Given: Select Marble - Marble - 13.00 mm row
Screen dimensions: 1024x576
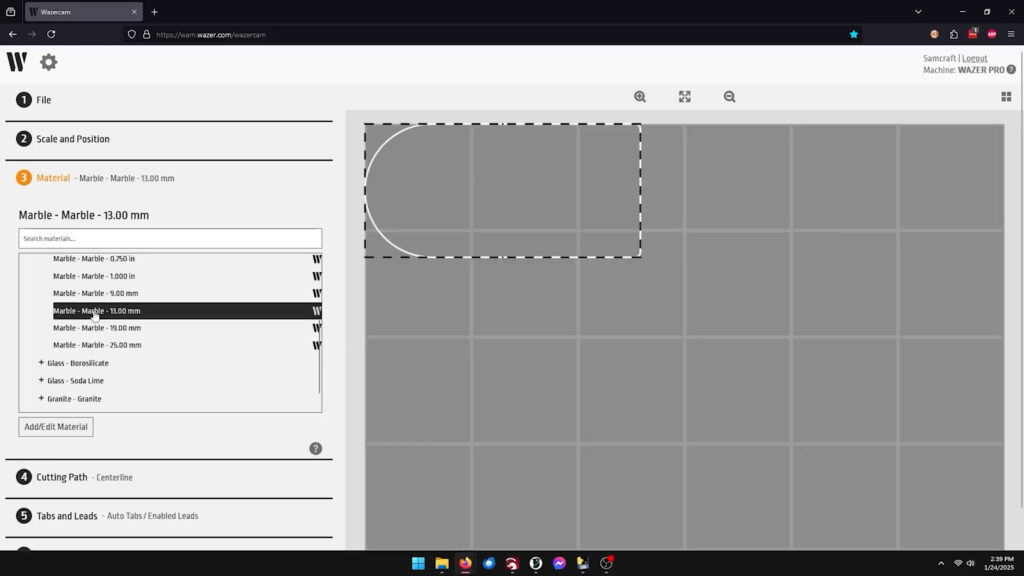Looking at the screenshot, I should pos(187,311).
